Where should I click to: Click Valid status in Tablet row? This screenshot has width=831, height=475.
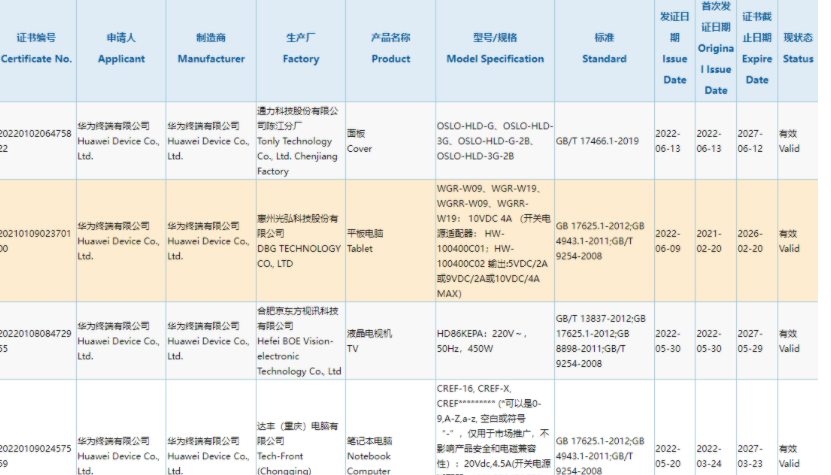pyautogui.click(x=798, y=241)
